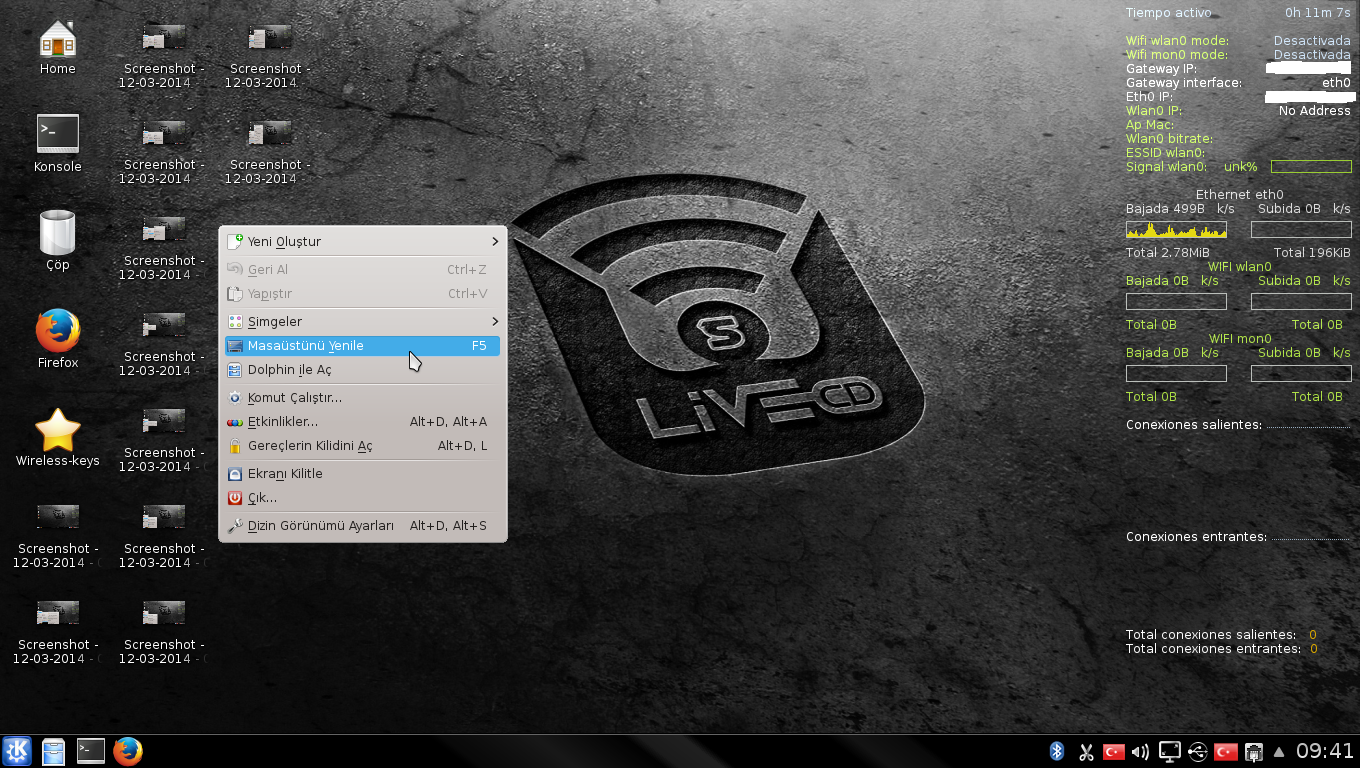The width and height of the screenshot is (1360, 768).
Task: Open Dizin Görünümü Ayarları
Action: pos(363,525)
